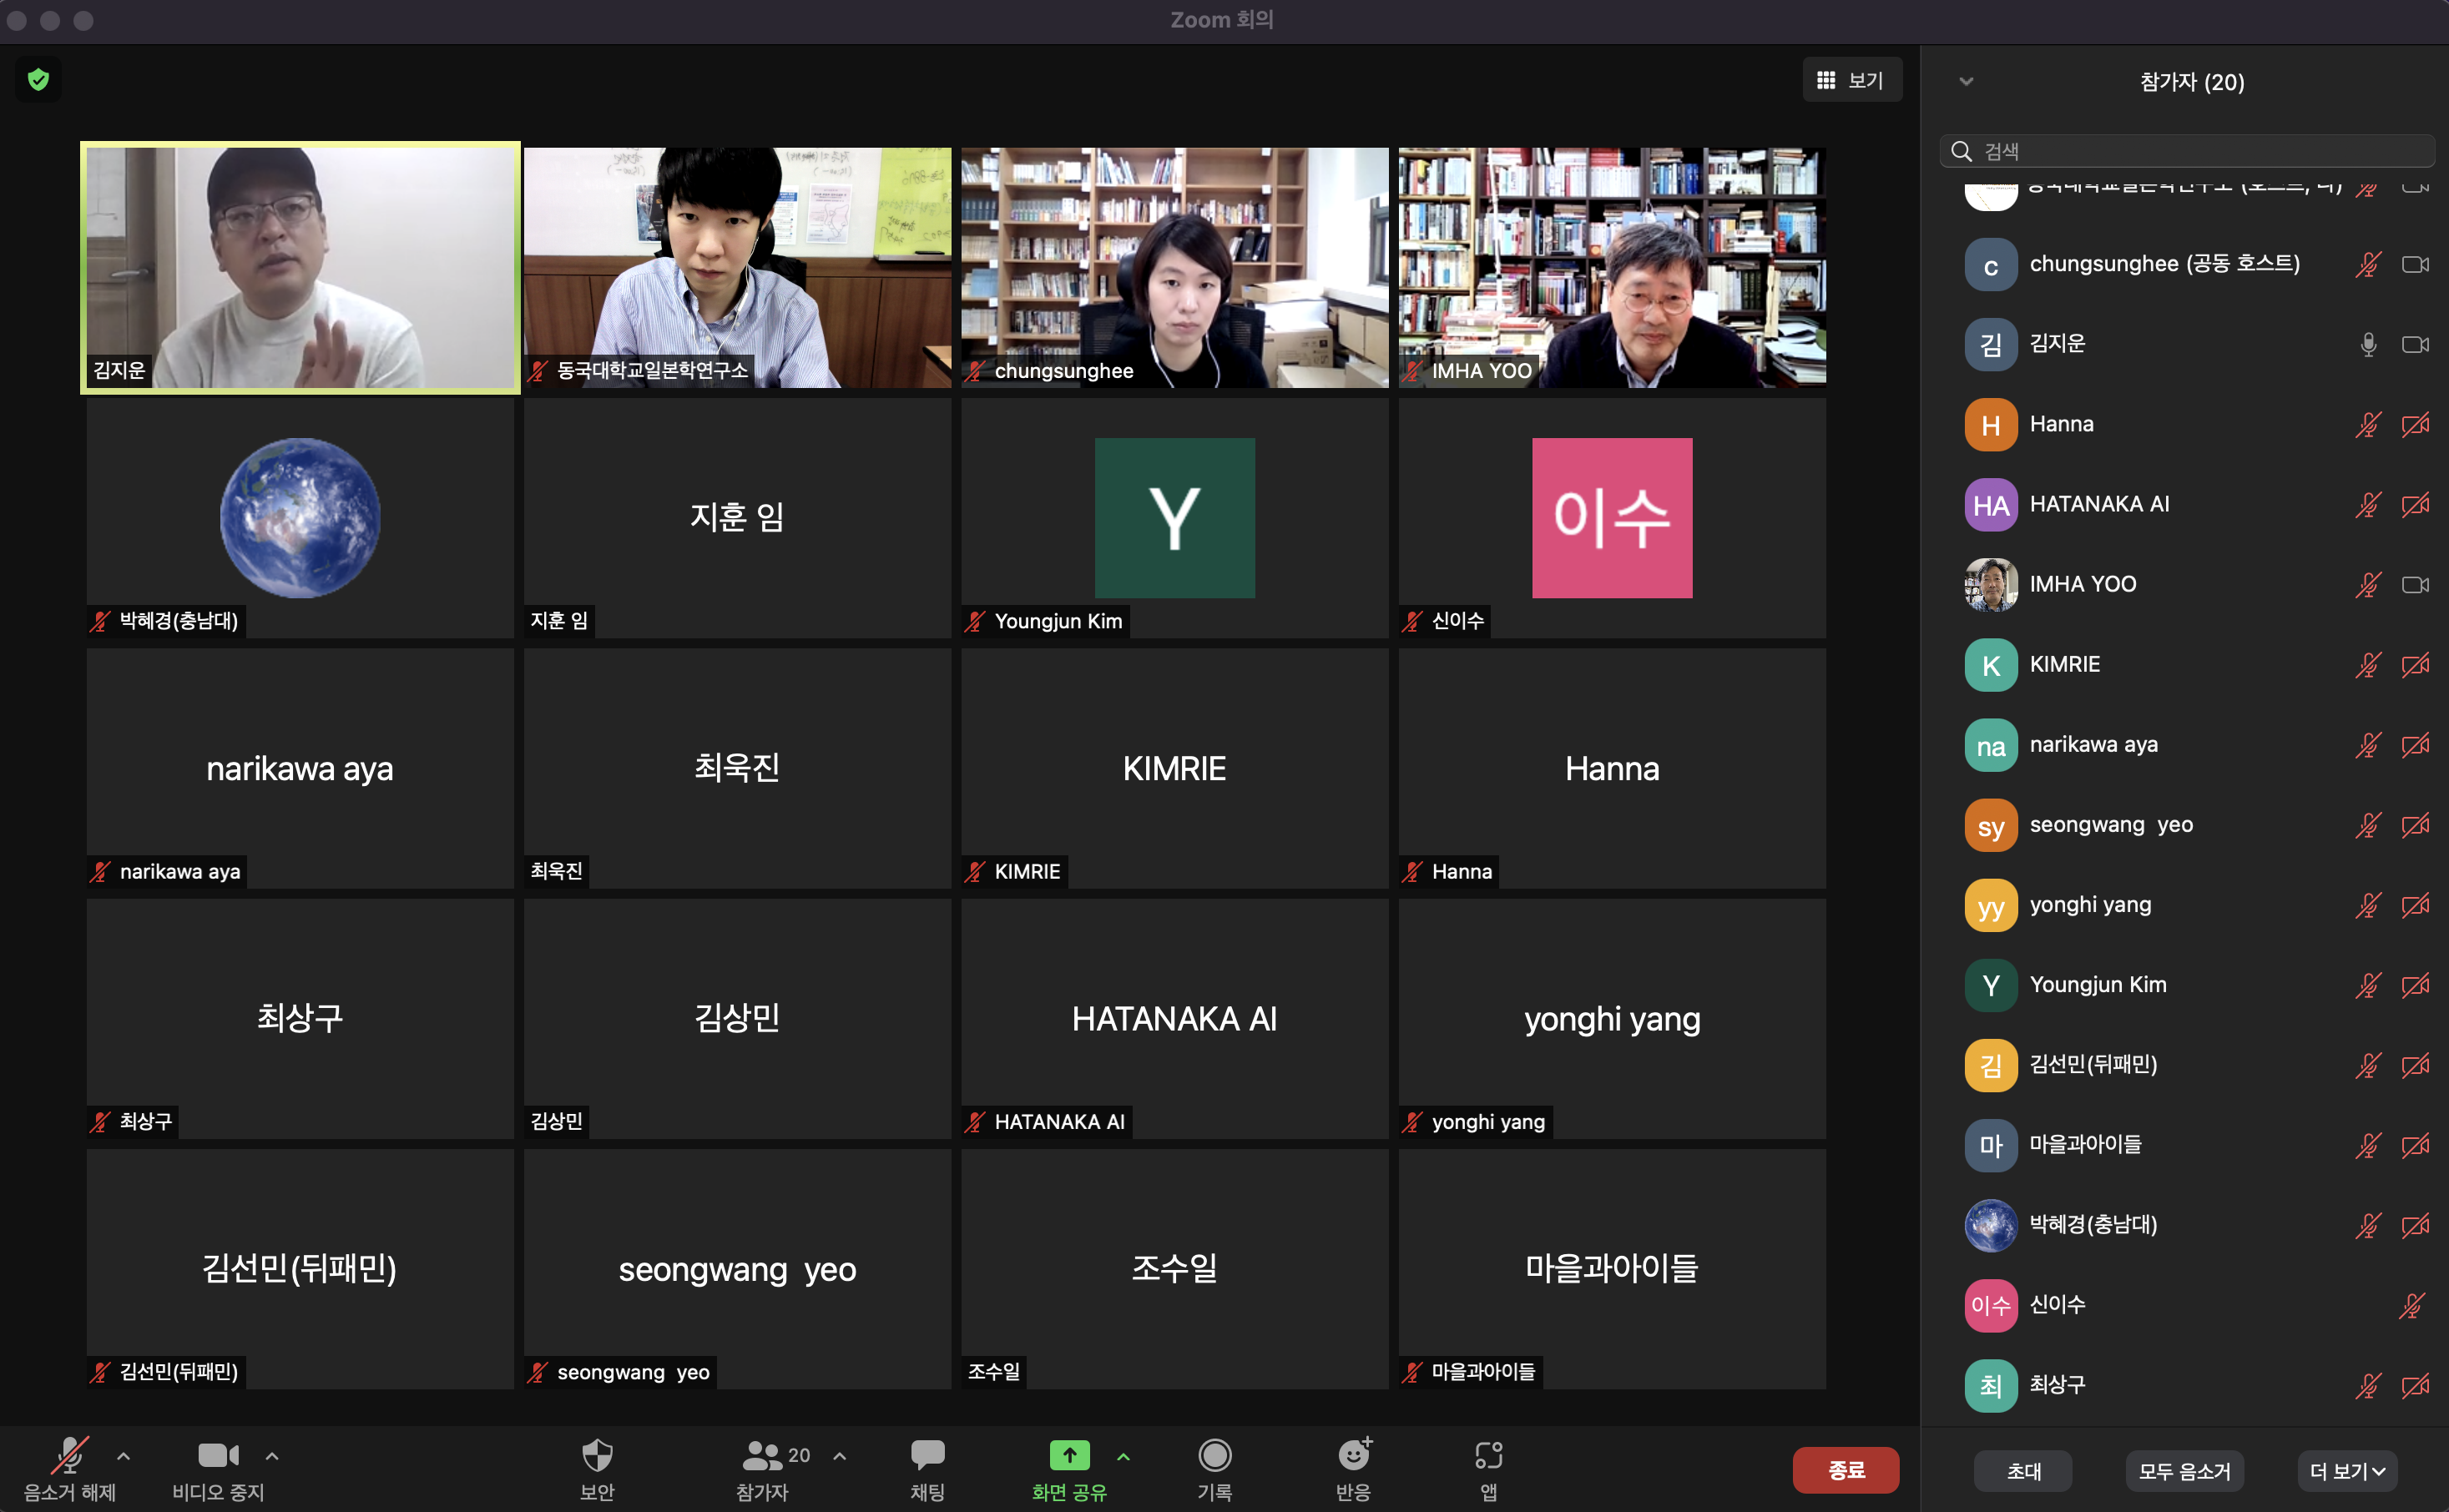This screenshot has width=2449, height=1512.
Task: Select 동국대학교일본학연구소 video tile
Action: click(x=737, y=267)
